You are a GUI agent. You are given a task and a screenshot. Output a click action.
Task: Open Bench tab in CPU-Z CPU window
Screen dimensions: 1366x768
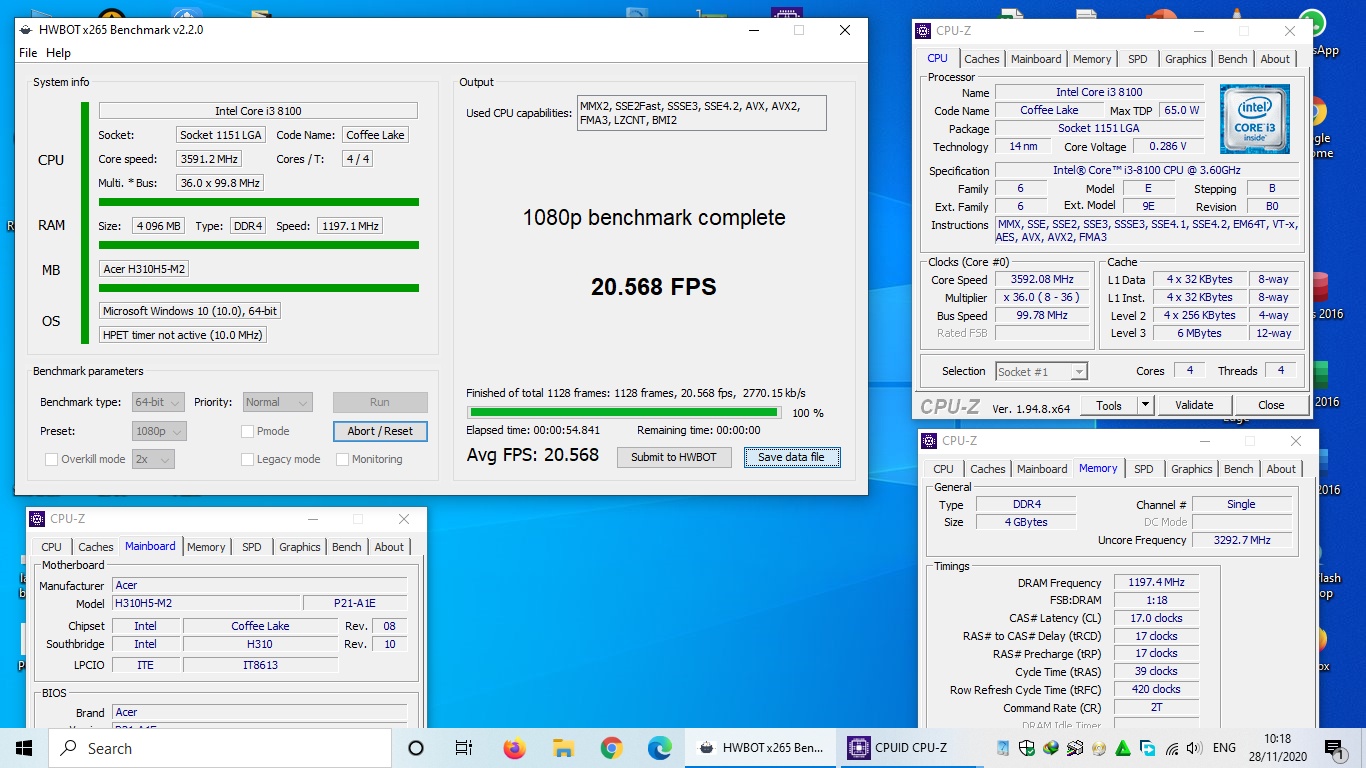coord(1233,59)
